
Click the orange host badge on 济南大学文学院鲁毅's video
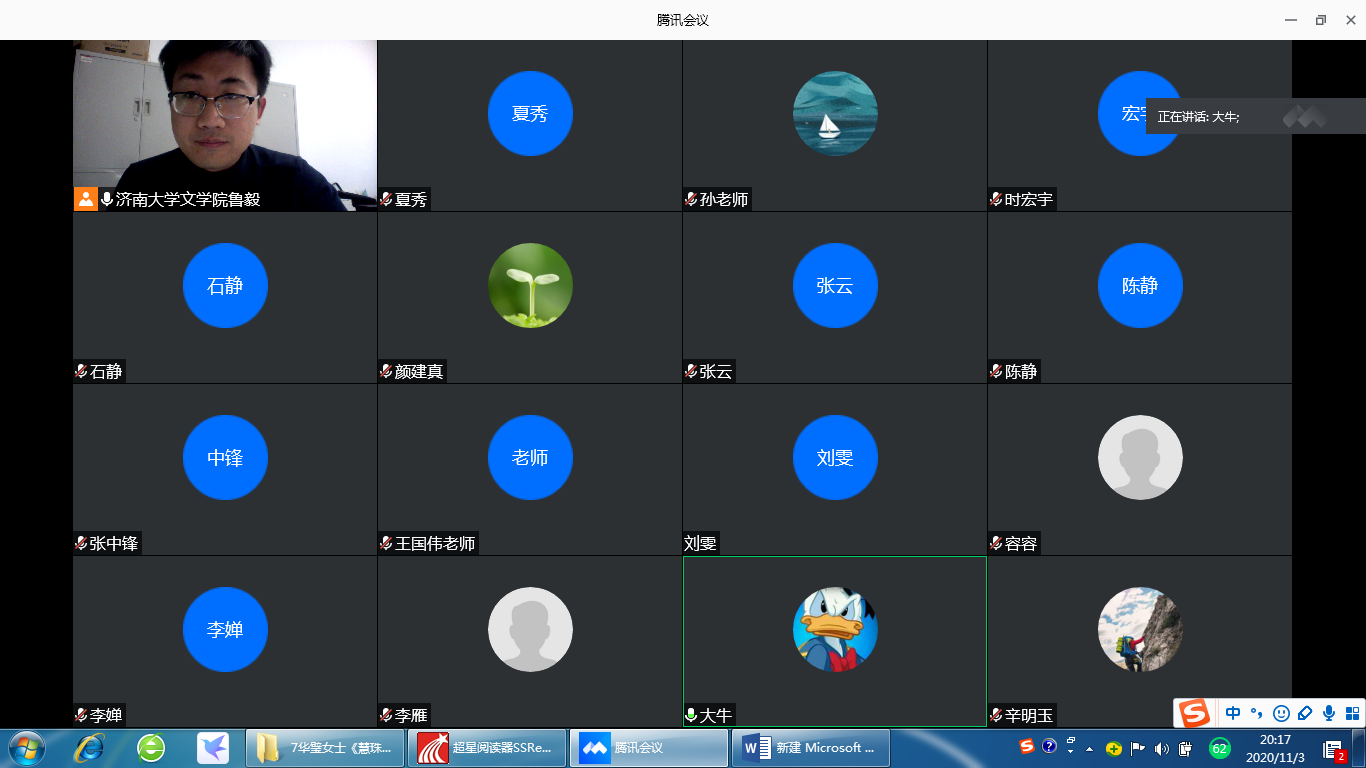[x=86, y=199]
